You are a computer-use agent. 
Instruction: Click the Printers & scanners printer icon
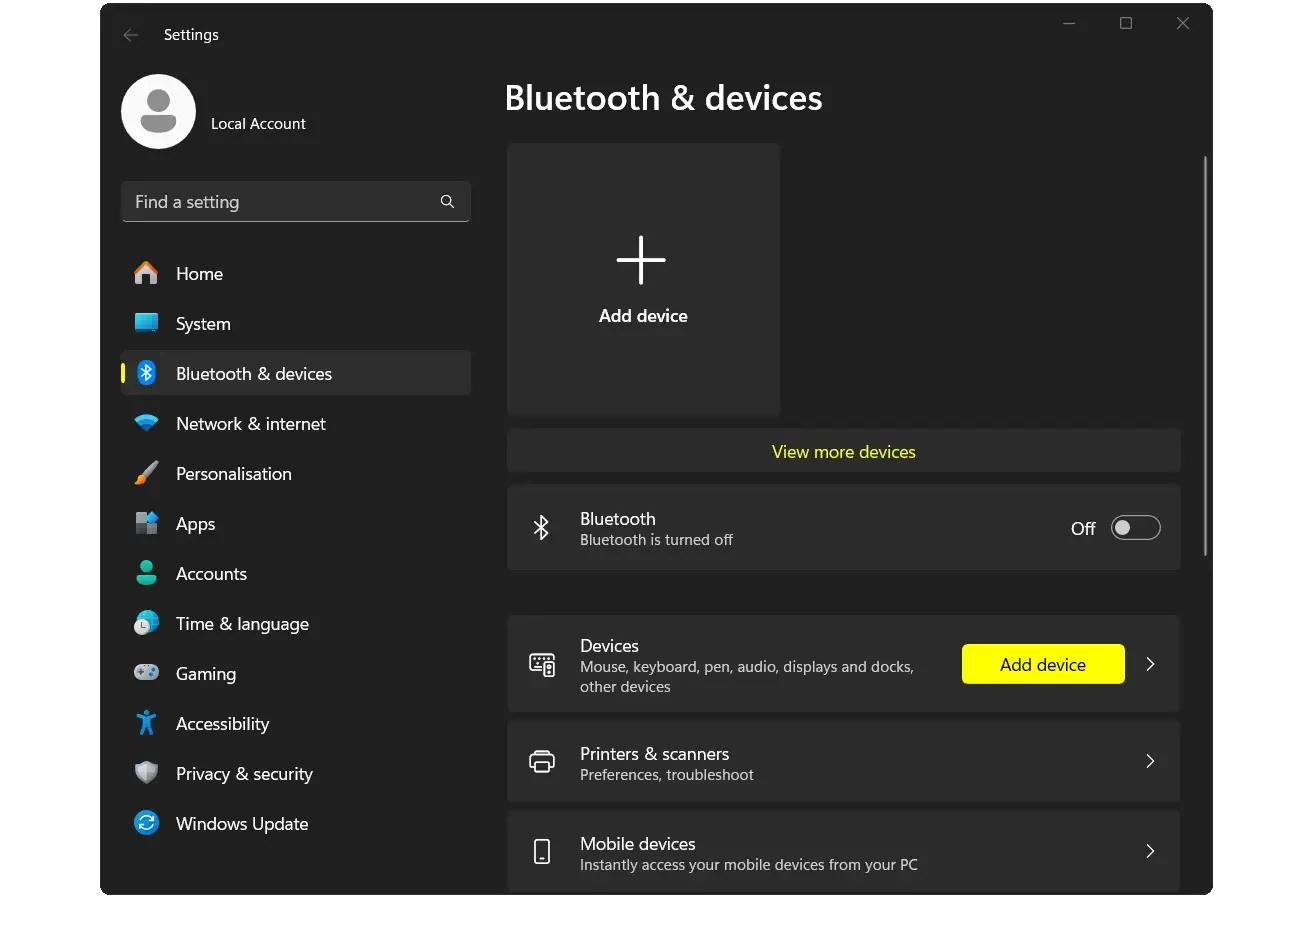point(542,762)
